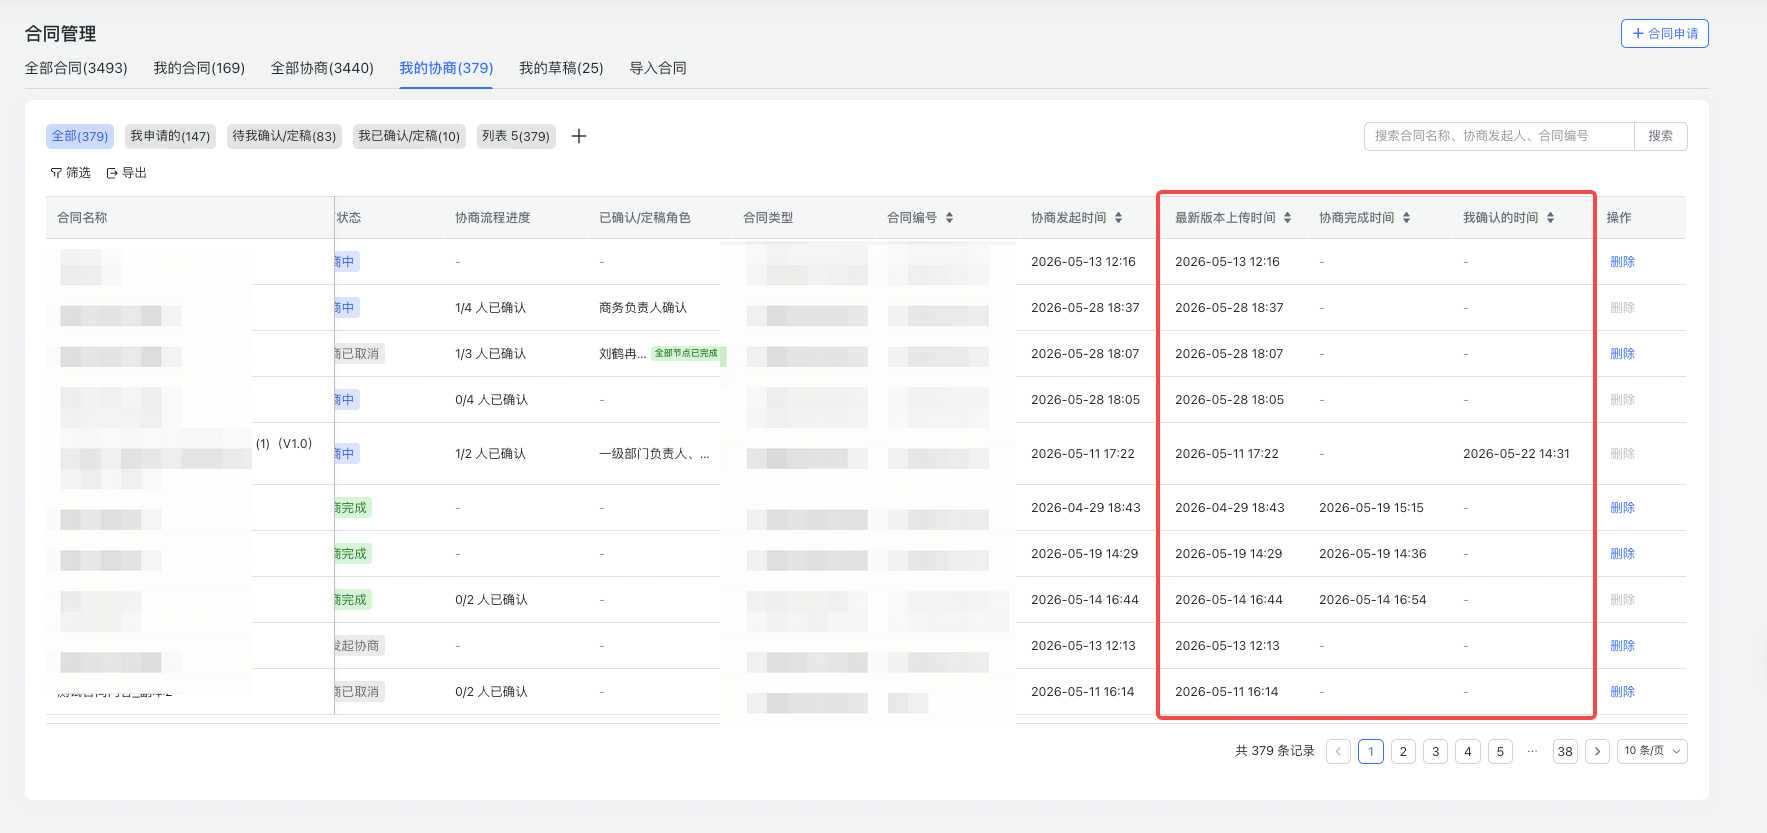Click the 0/4 人已确认 progress cell

click(x=491, y=400)
